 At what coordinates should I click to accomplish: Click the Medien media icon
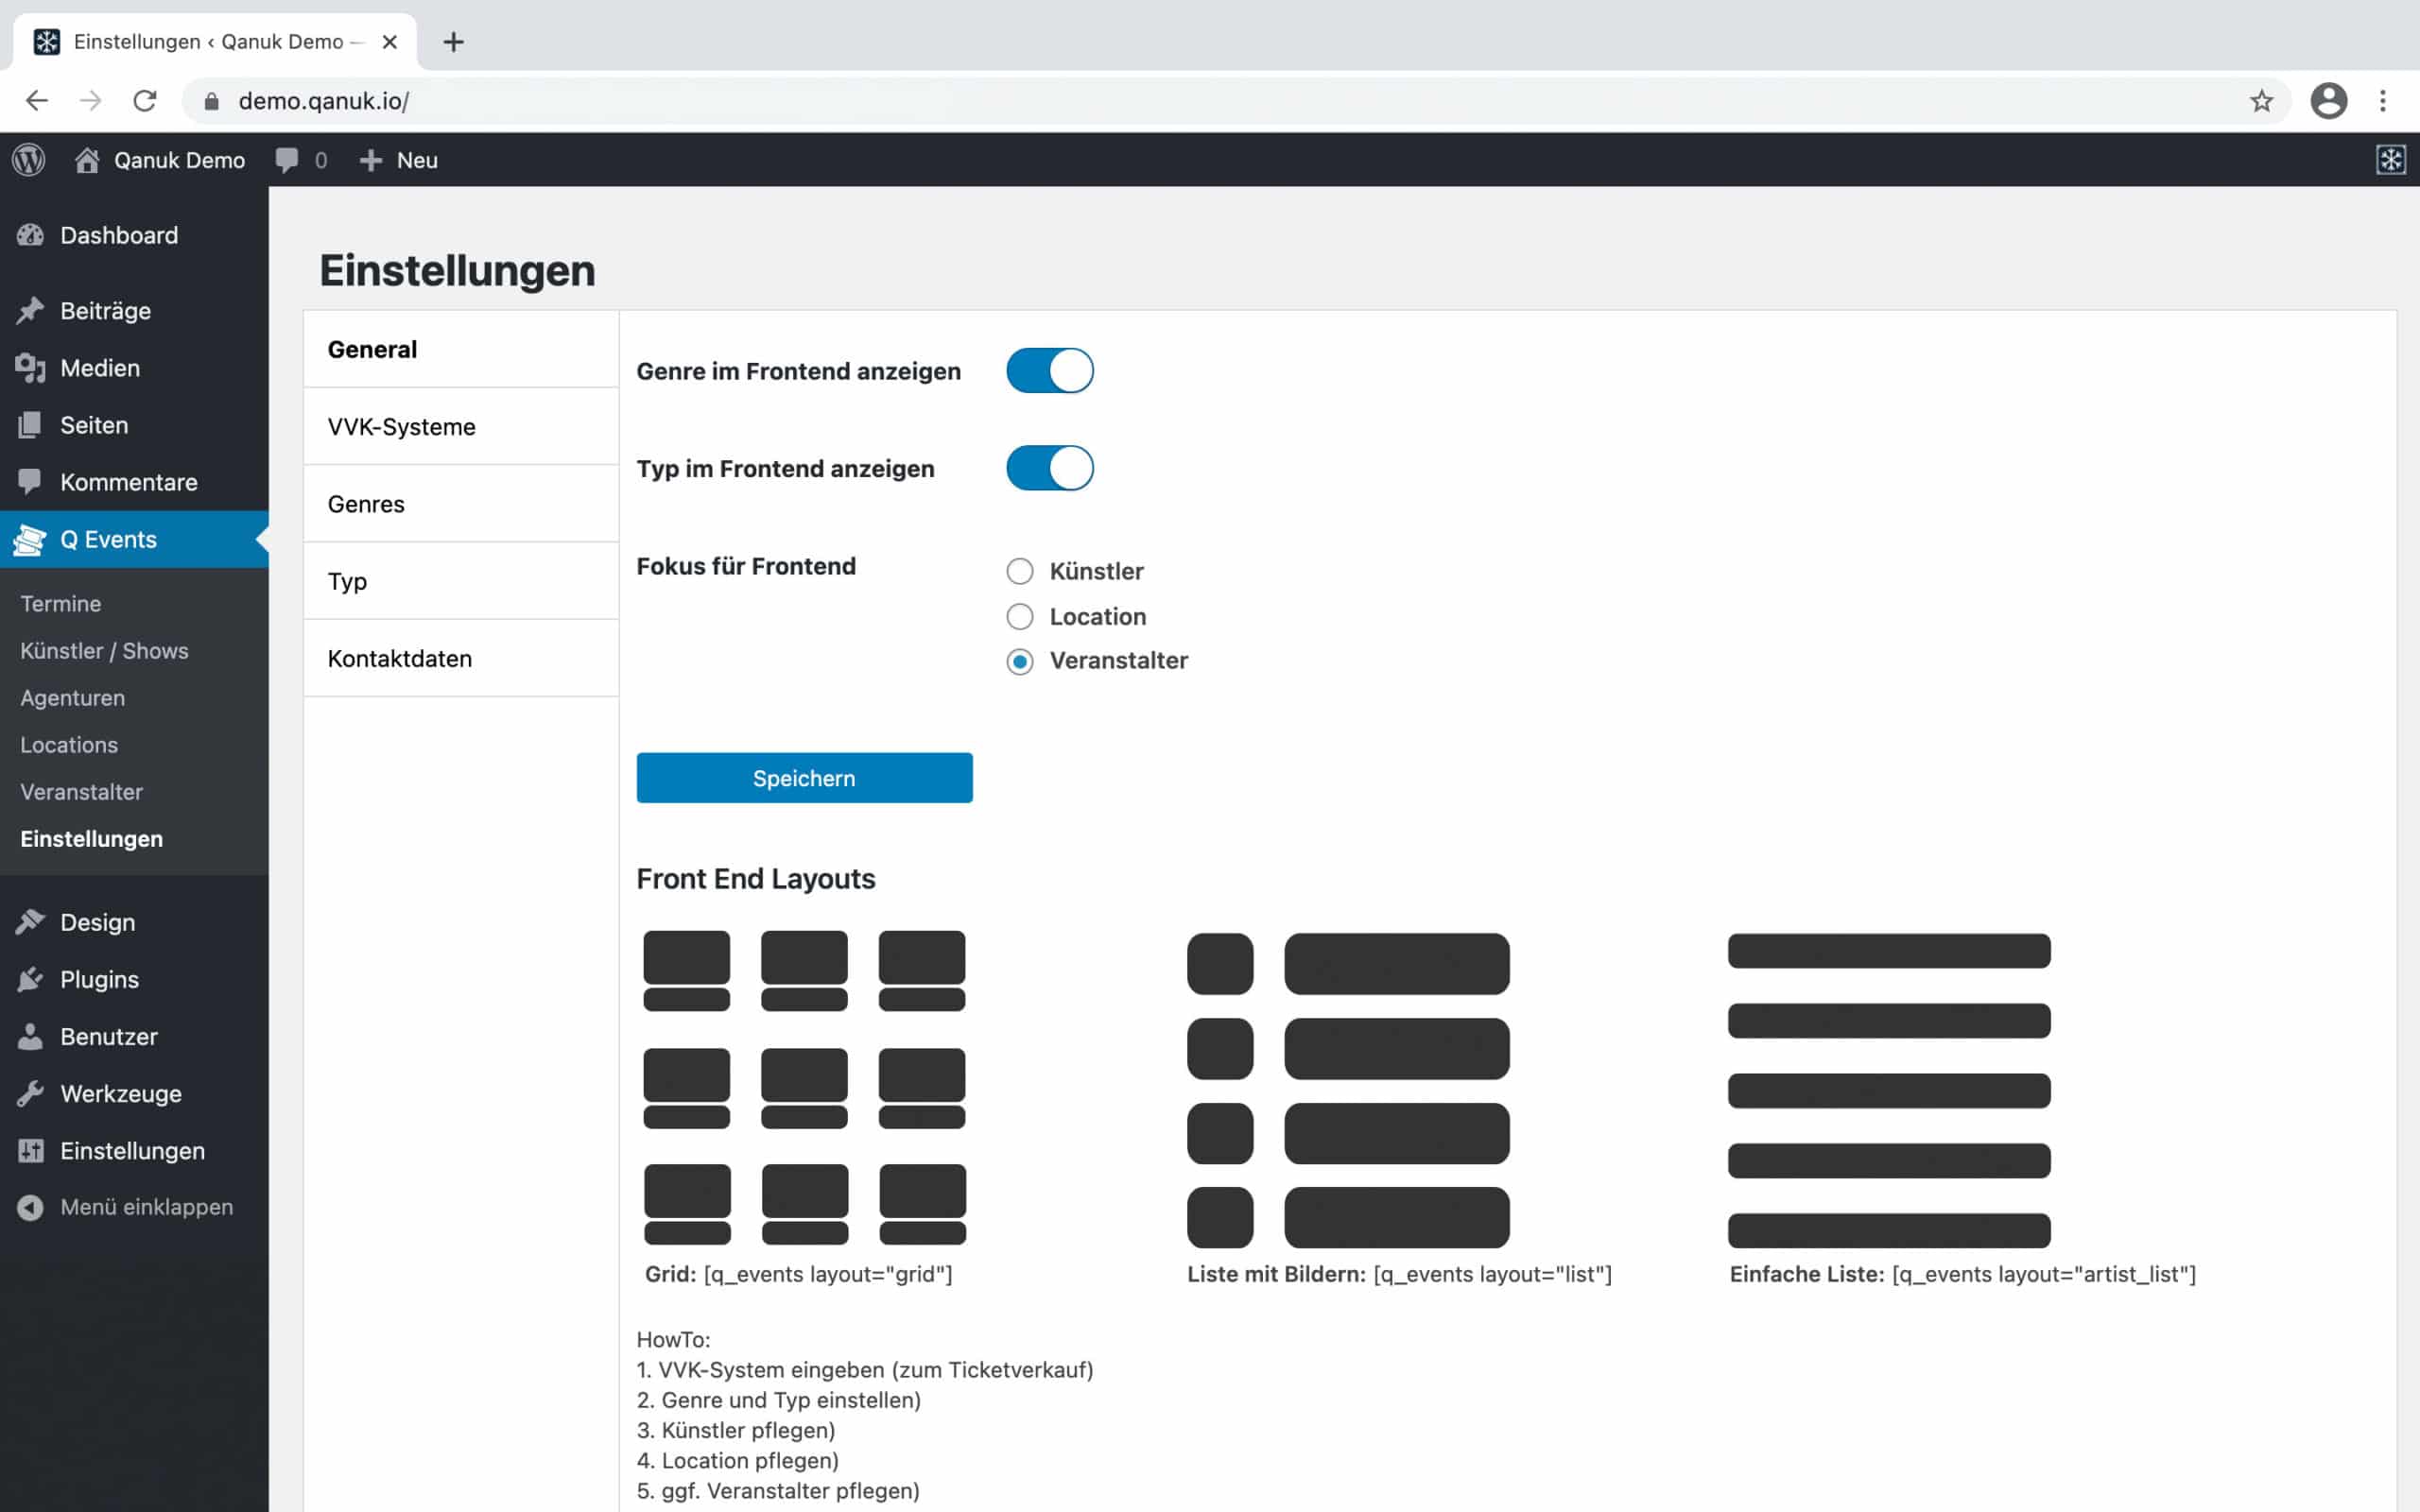[x=30, y=368]
